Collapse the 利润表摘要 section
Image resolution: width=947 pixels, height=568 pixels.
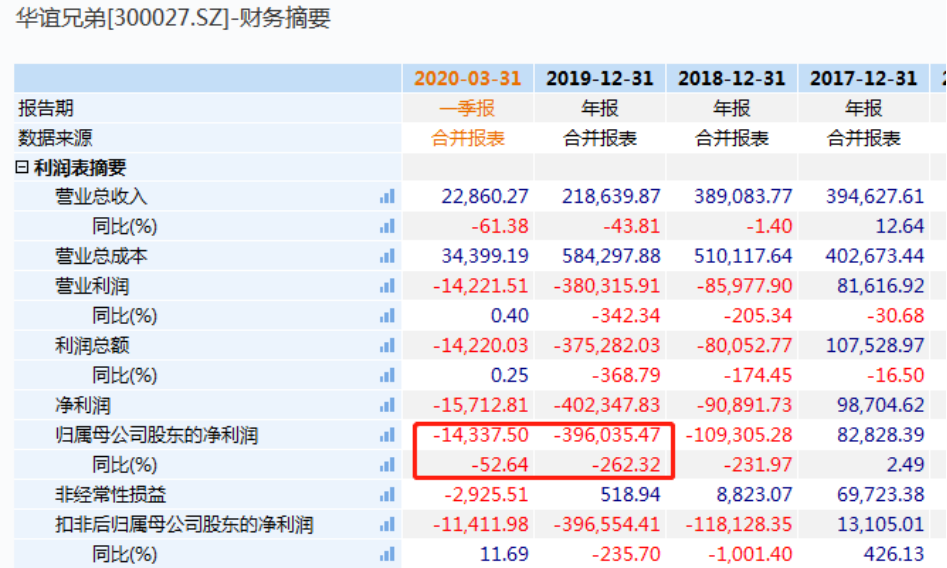(x=22, y=167)
